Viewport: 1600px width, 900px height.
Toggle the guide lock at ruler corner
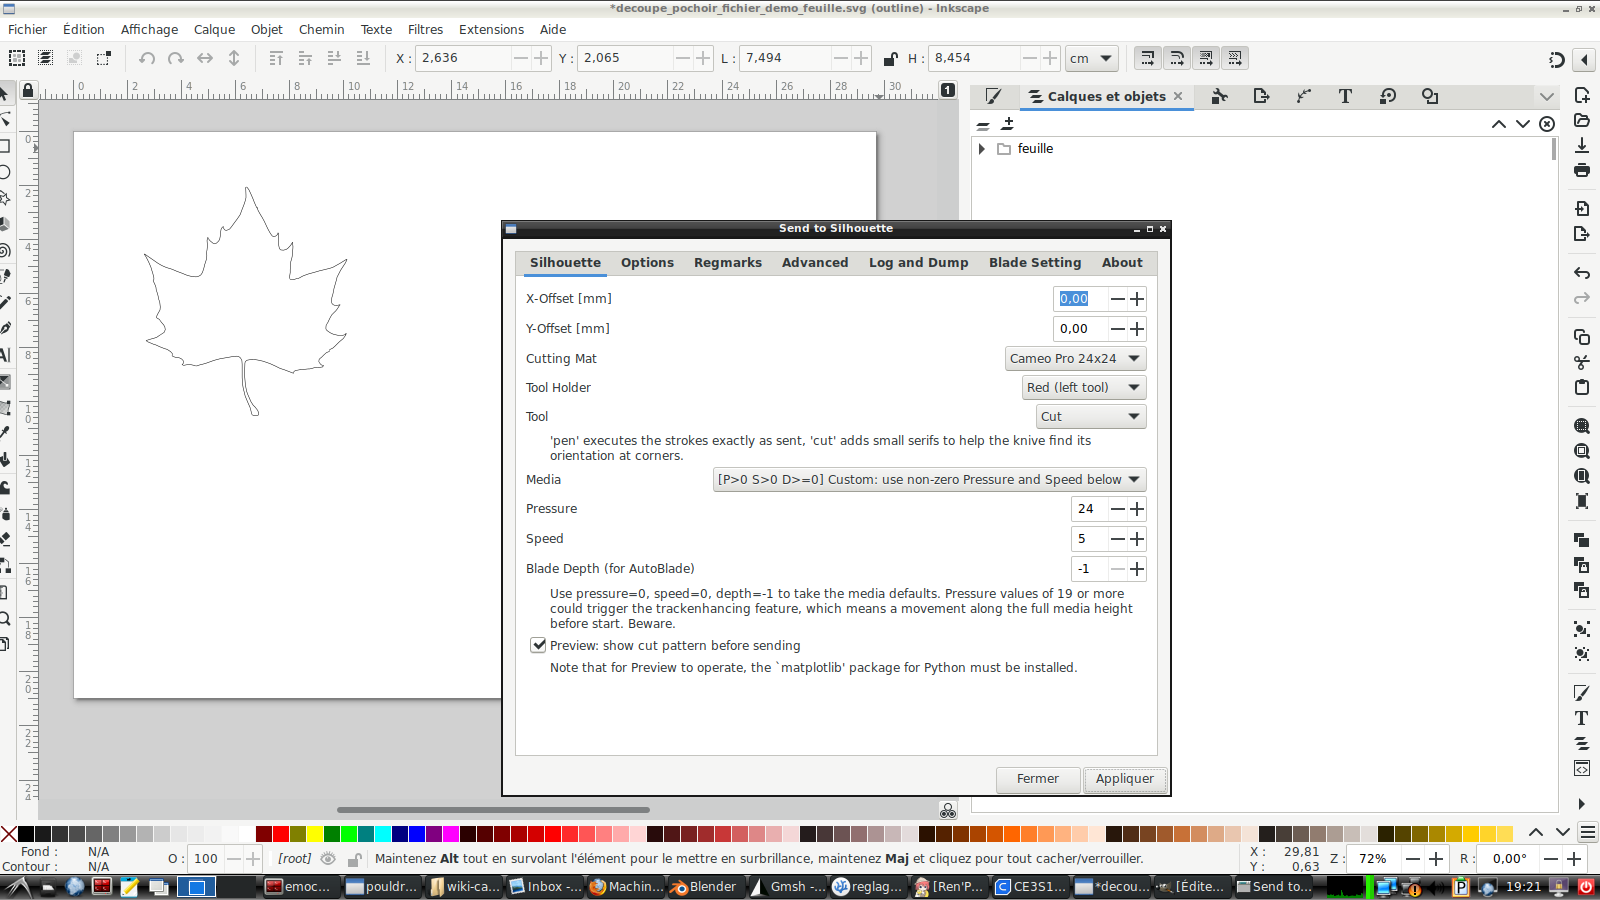(x=28, y=90)
